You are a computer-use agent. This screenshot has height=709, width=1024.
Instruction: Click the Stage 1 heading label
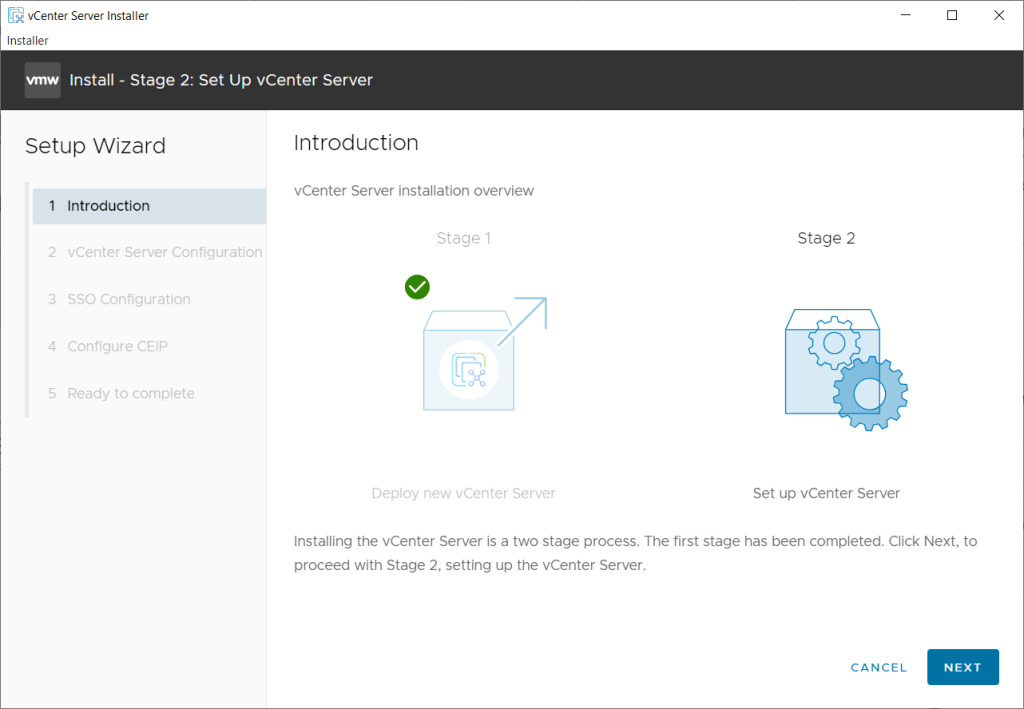tap(463, 238)
